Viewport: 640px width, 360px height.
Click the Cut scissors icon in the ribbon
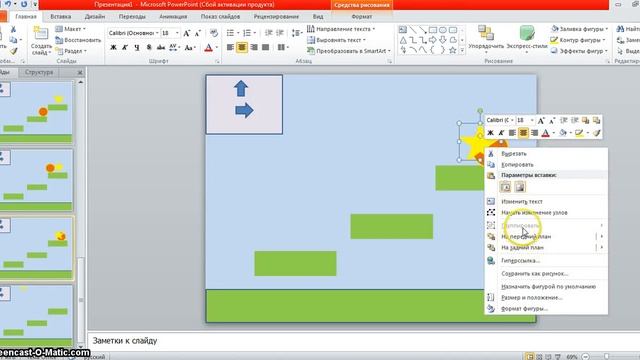coord(13,29)
